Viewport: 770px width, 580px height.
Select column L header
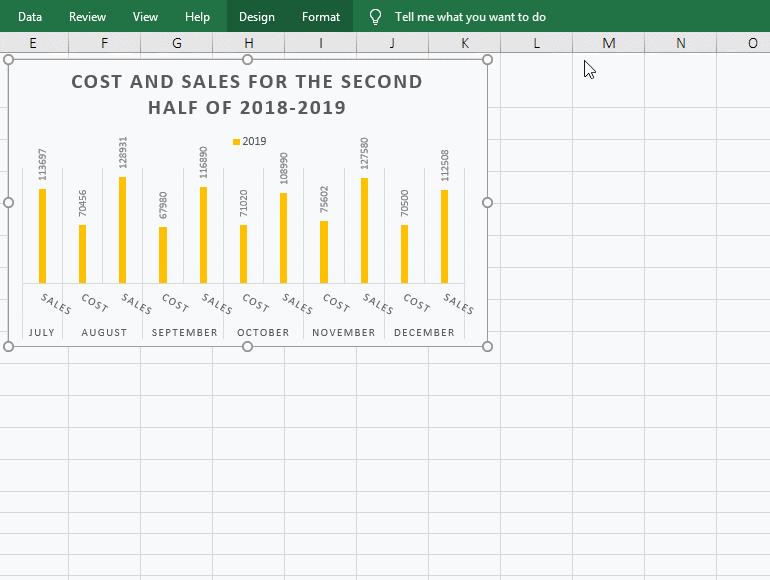point(536,43)
